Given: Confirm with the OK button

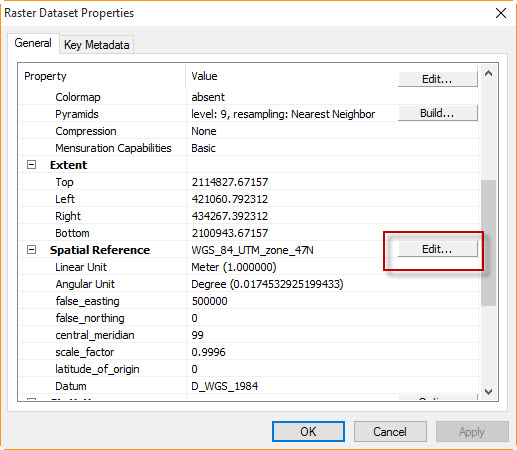Looking at the screenshot, I should tap(308, 432).
